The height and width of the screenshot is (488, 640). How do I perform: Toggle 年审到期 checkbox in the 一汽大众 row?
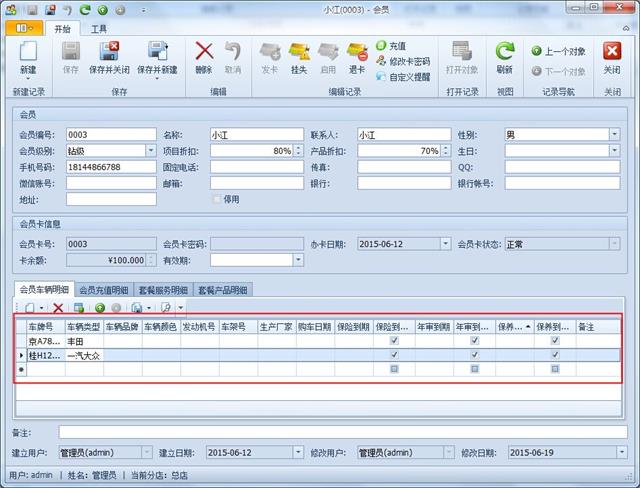[474, 355]
